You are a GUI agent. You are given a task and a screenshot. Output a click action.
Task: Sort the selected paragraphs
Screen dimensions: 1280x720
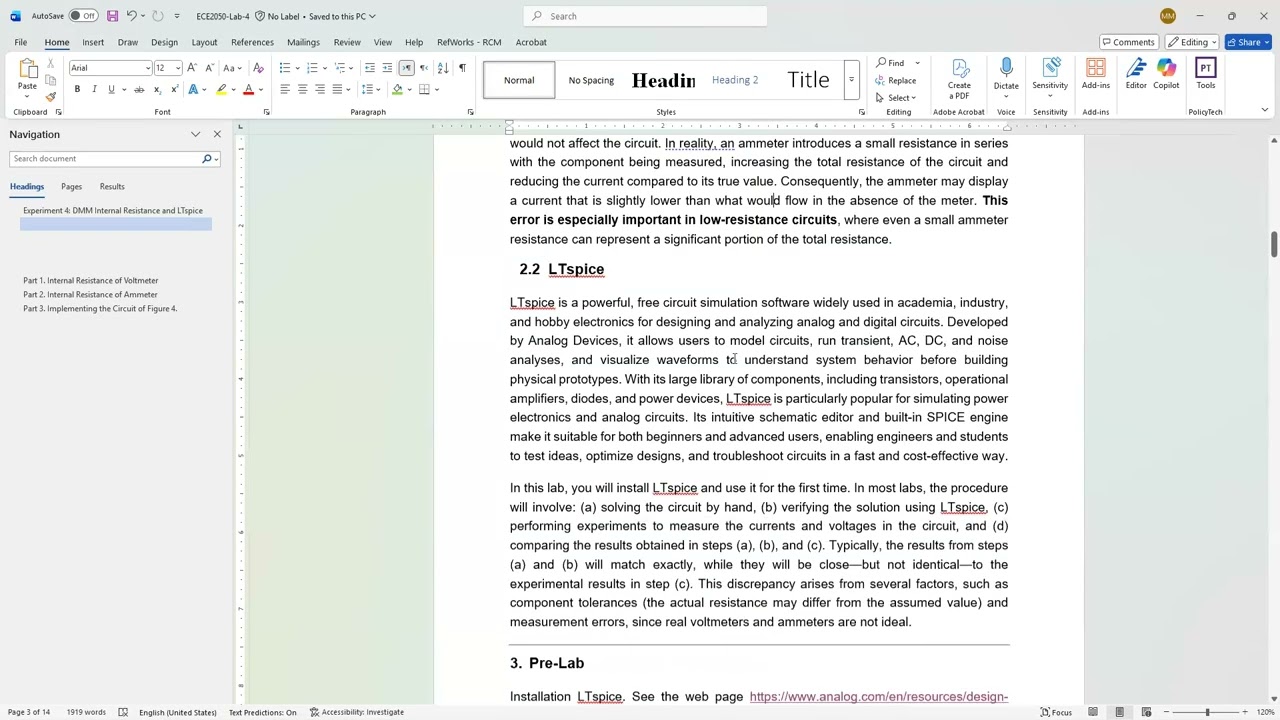coord(443,68)
